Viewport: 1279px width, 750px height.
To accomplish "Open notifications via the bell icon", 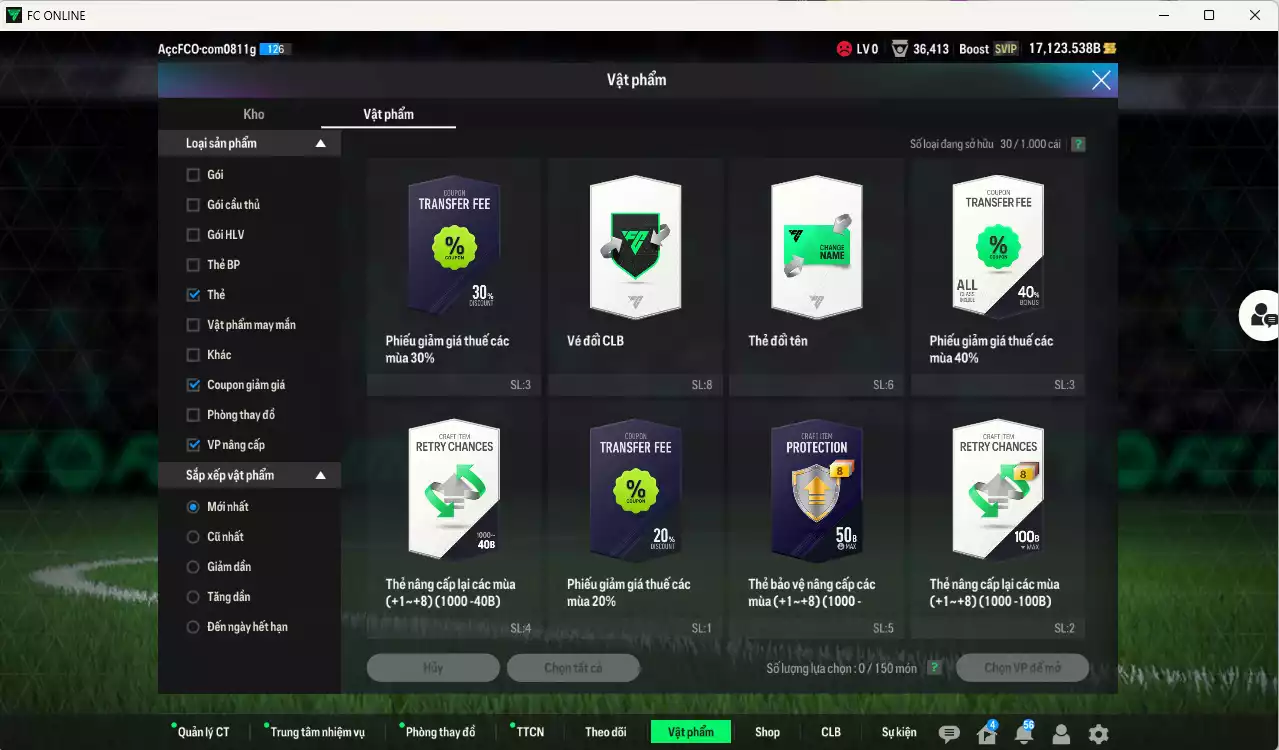I will tap(1022, 732).
